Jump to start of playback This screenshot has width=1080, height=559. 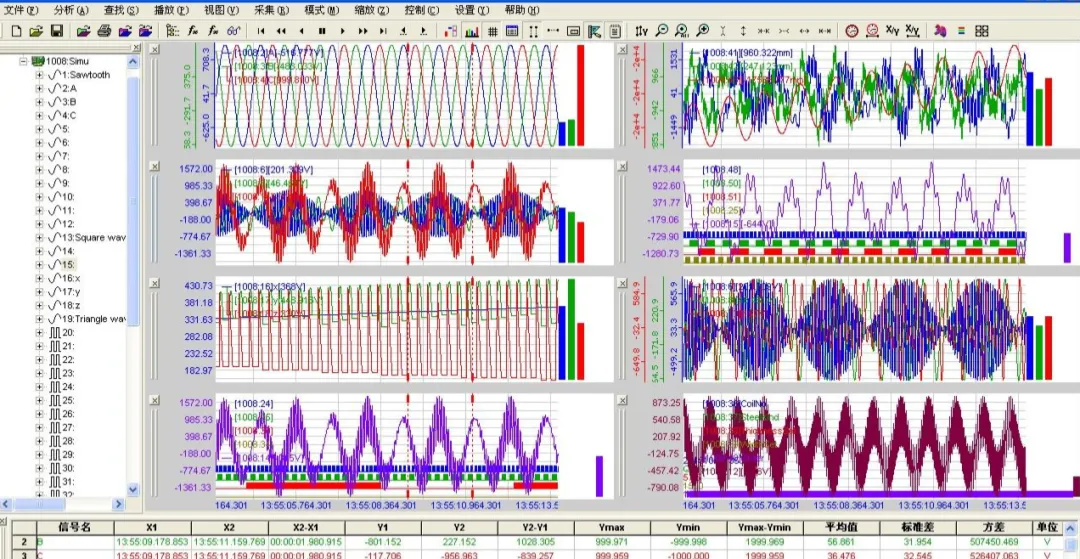(261, 31)
